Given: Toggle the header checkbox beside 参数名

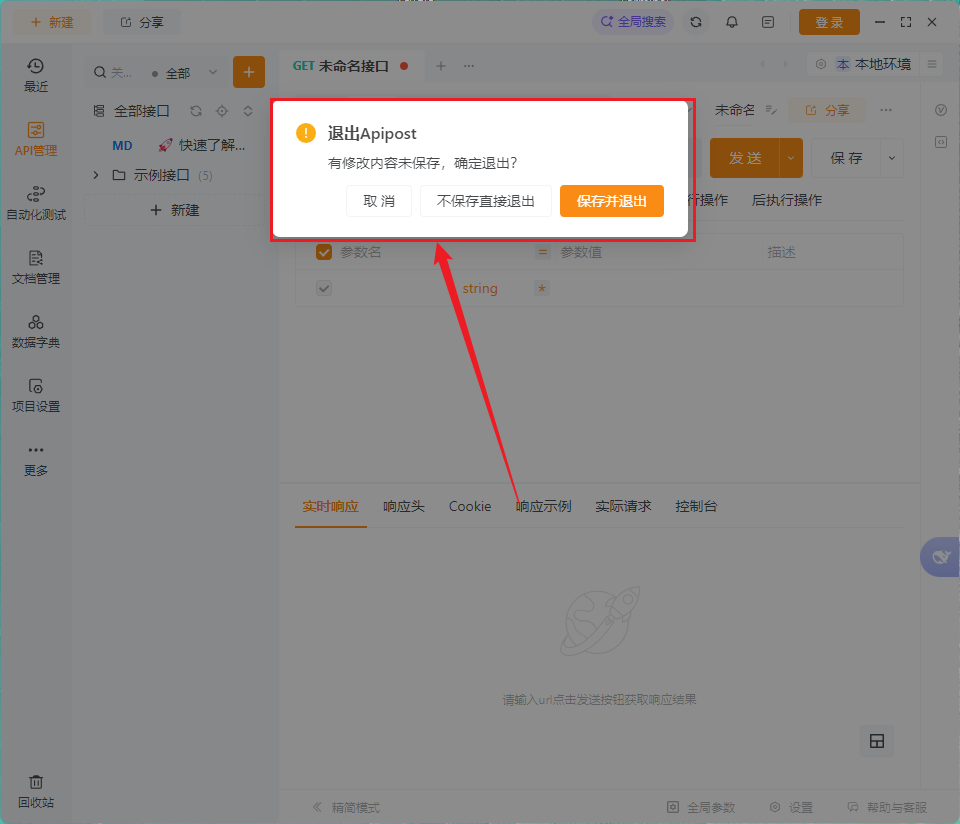Looking at the screenshot, I should pos(324,252).
